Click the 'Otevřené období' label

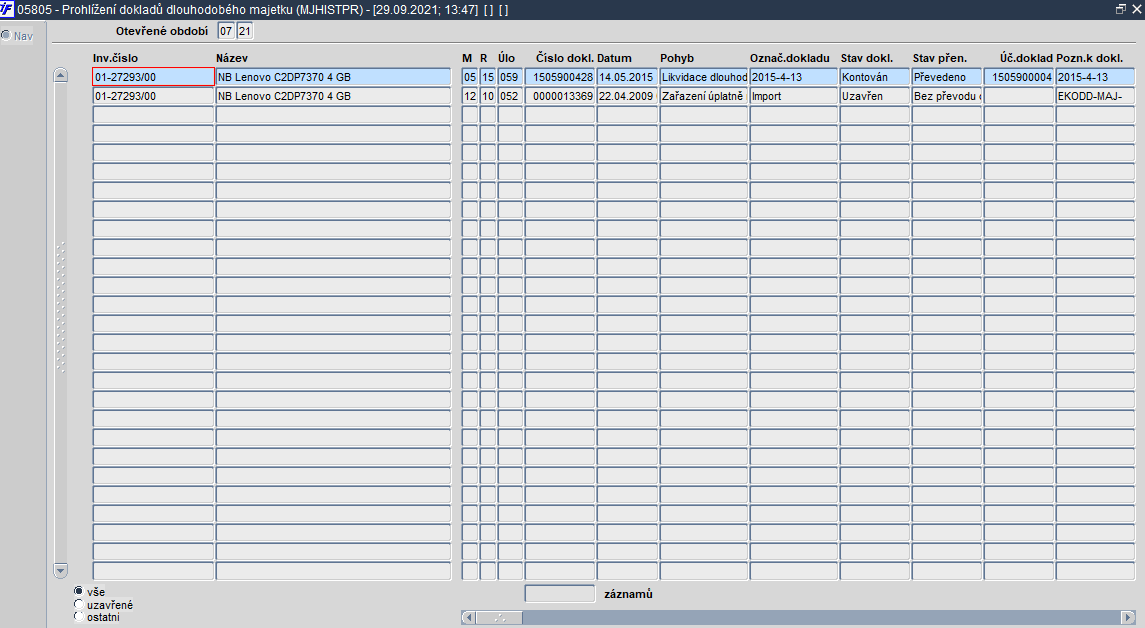click(x=162, y=31)
